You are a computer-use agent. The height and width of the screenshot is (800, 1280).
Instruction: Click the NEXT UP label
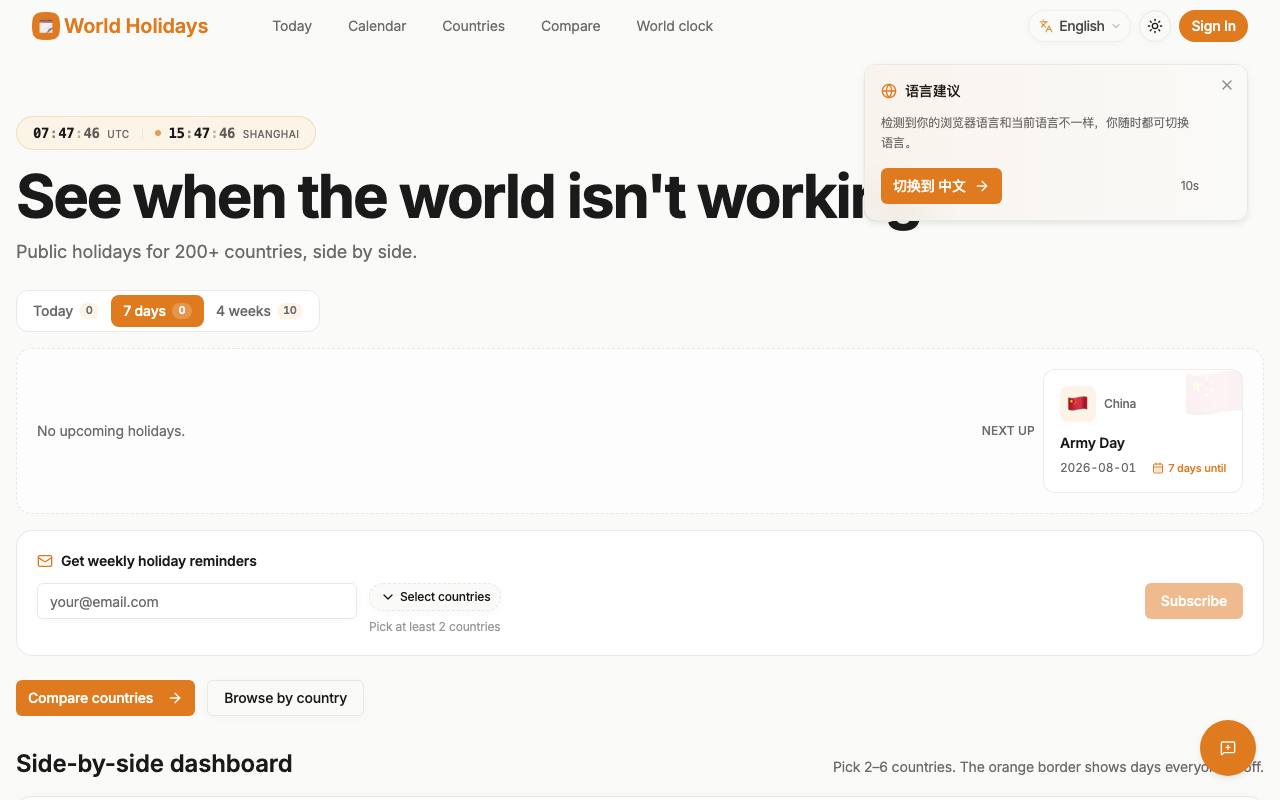1008,431
